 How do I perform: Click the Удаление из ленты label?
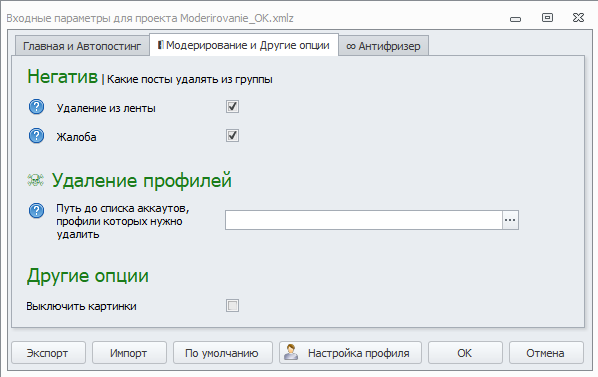(x=106, y=108)
